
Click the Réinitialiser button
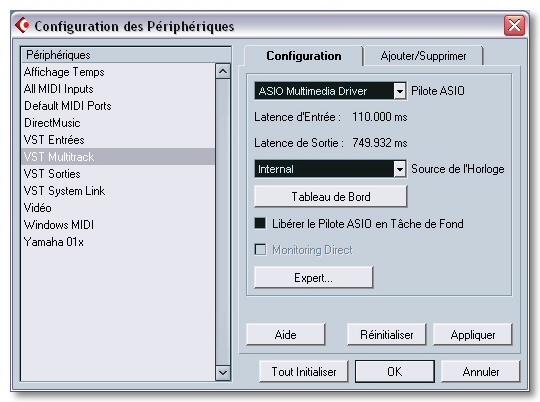tap(386, 334)
